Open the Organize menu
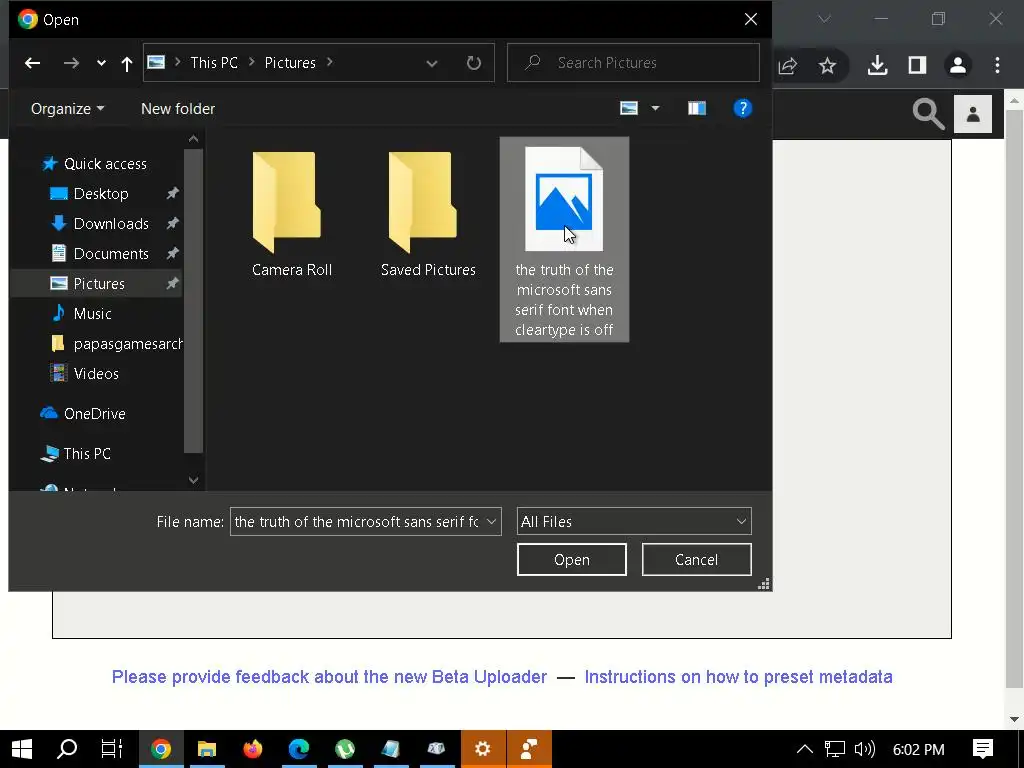The image size is (1024, 768). [x=67, y=108]
